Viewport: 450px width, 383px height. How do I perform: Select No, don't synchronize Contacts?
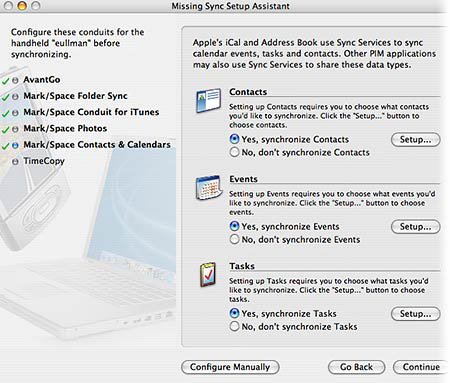(x=235, y=152)
